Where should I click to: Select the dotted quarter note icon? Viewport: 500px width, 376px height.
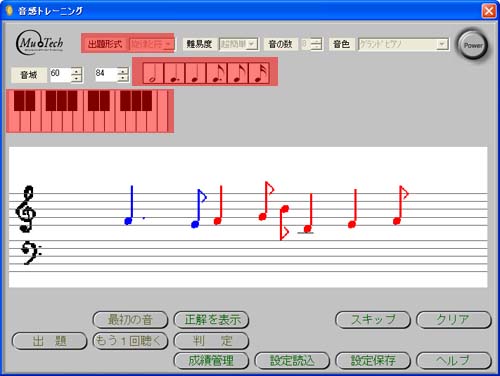click(174, 73)
